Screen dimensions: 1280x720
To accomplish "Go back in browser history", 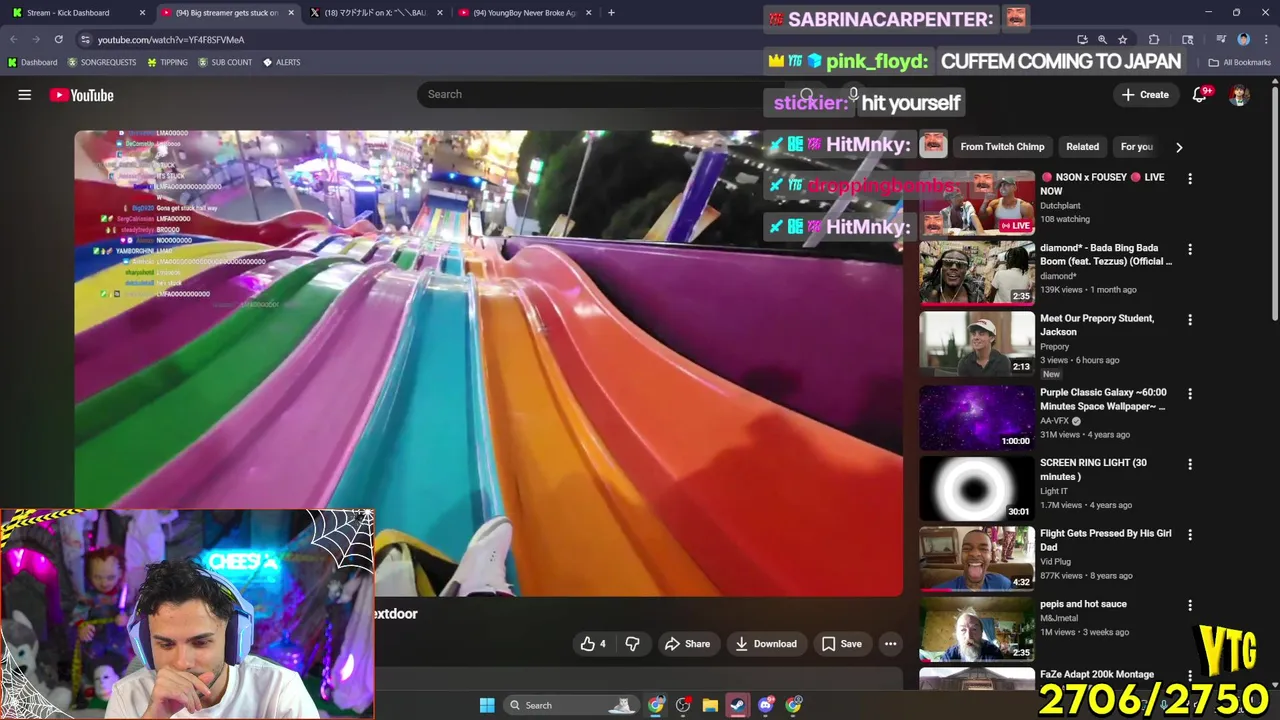I will point(14,40).
